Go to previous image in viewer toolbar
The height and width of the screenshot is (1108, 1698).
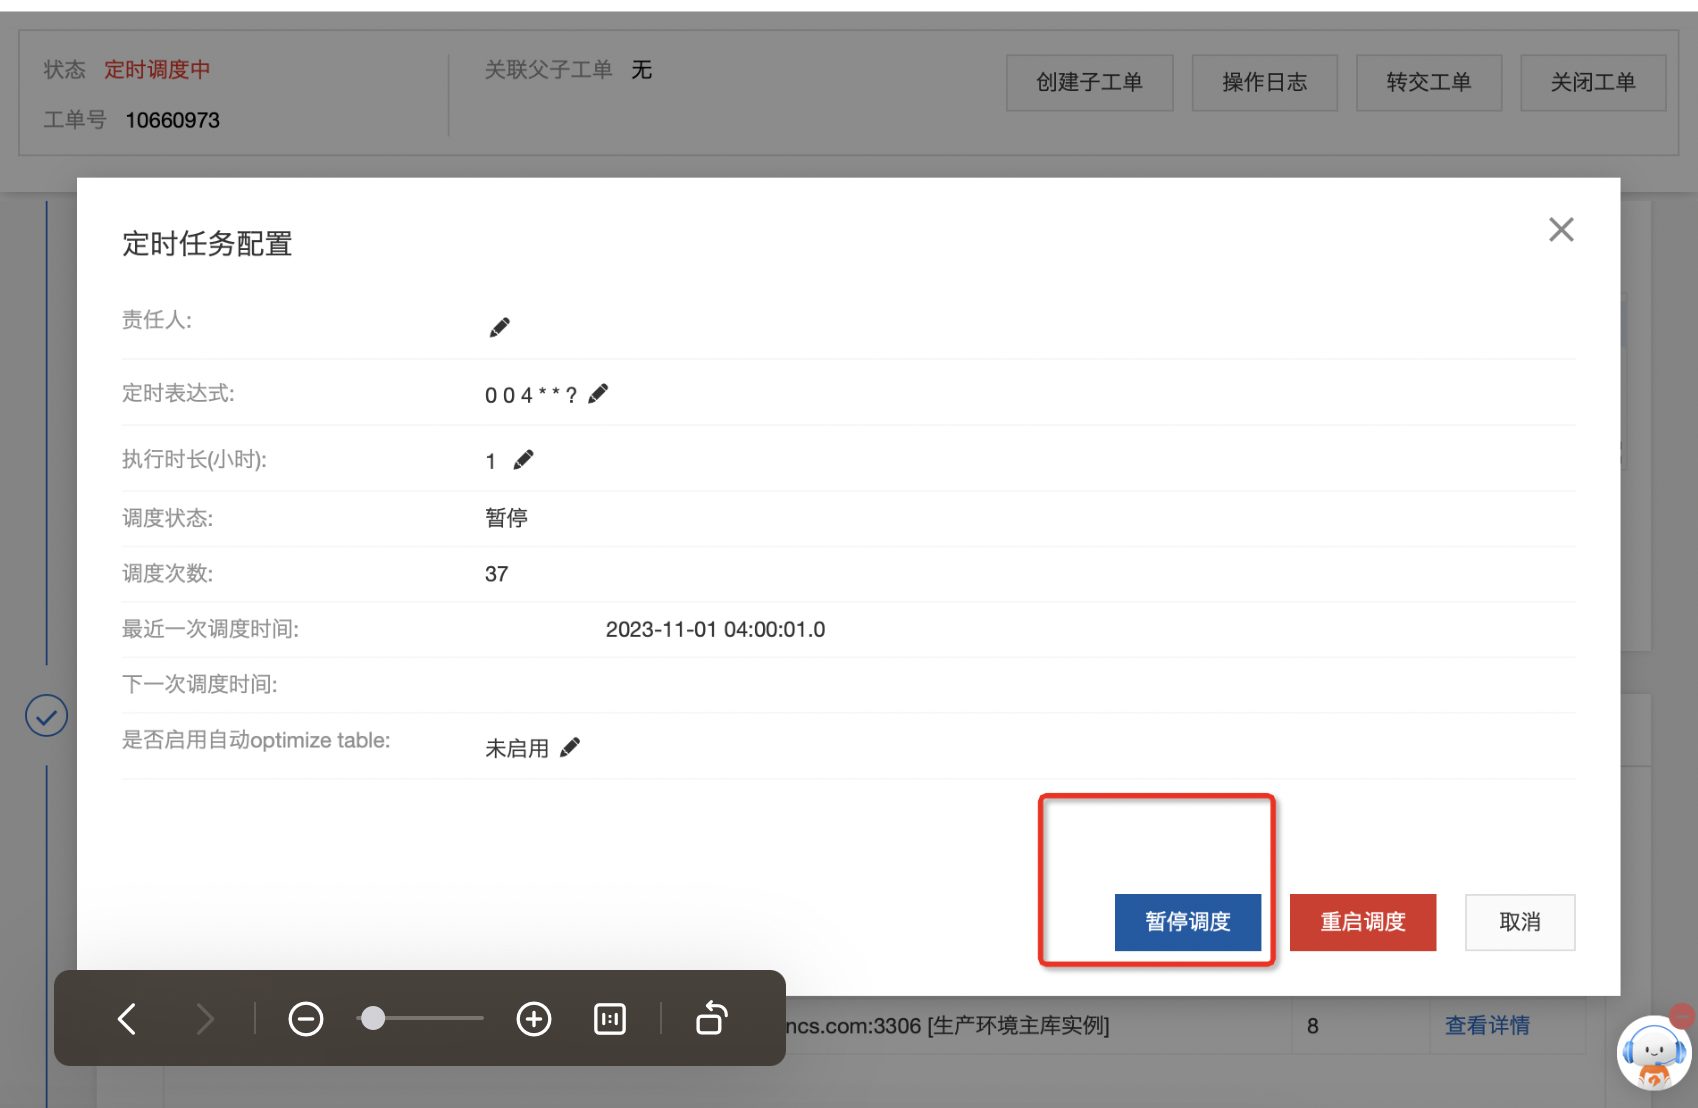click(x=127, y=1019)
